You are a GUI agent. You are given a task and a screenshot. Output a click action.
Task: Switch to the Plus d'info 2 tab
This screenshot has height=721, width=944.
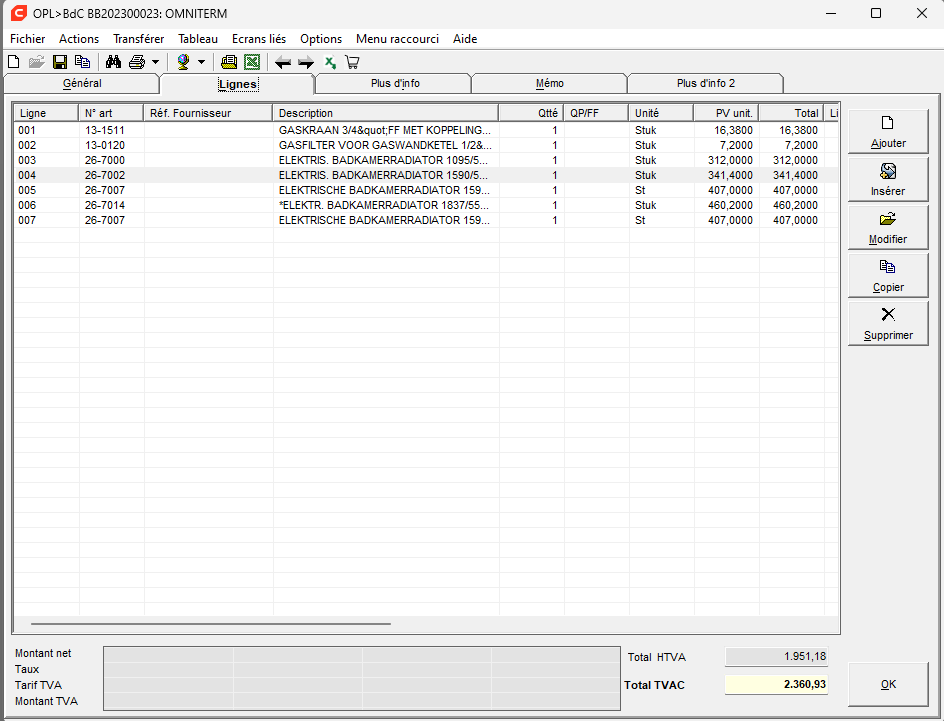click(706, 83)
